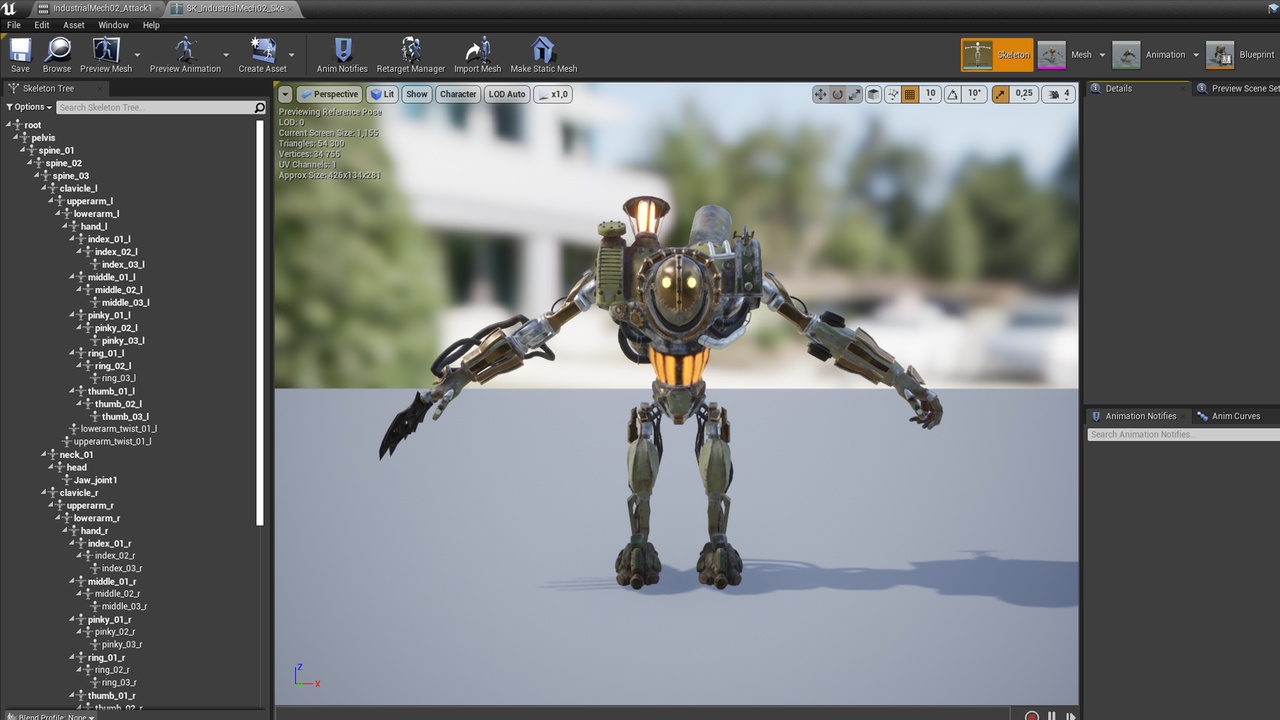This screenshot has width=1280, height=720.
Task: Toggle scale snapping button
Action: (1000, 94)
